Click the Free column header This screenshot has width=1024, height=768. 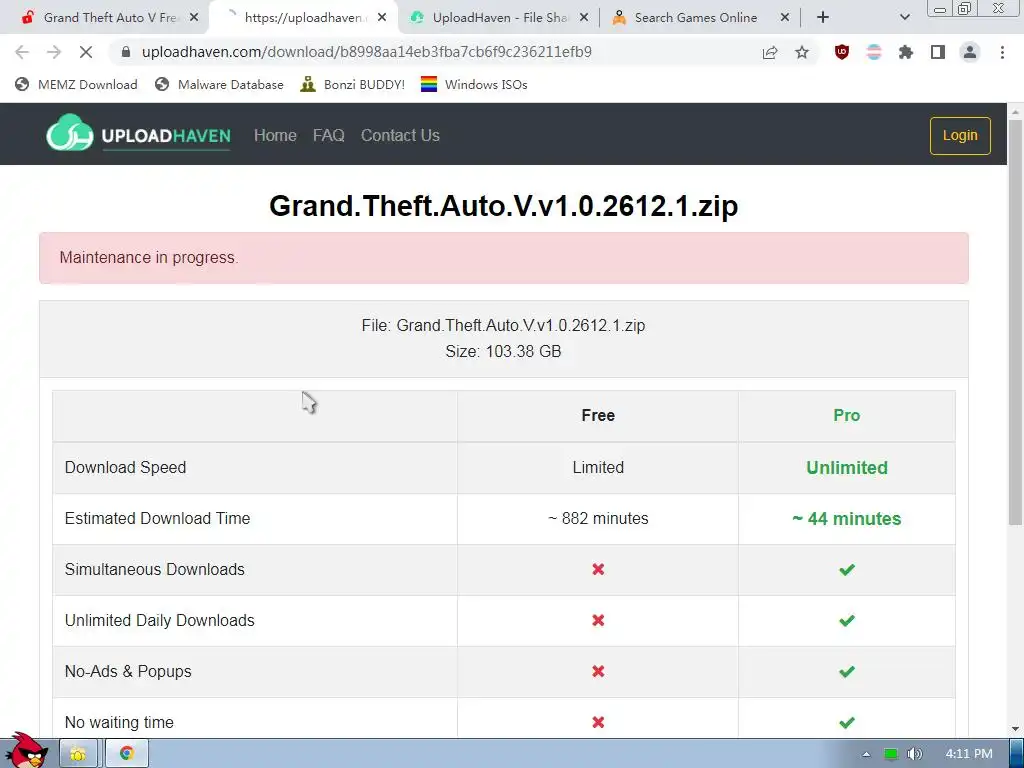[598, 415]
